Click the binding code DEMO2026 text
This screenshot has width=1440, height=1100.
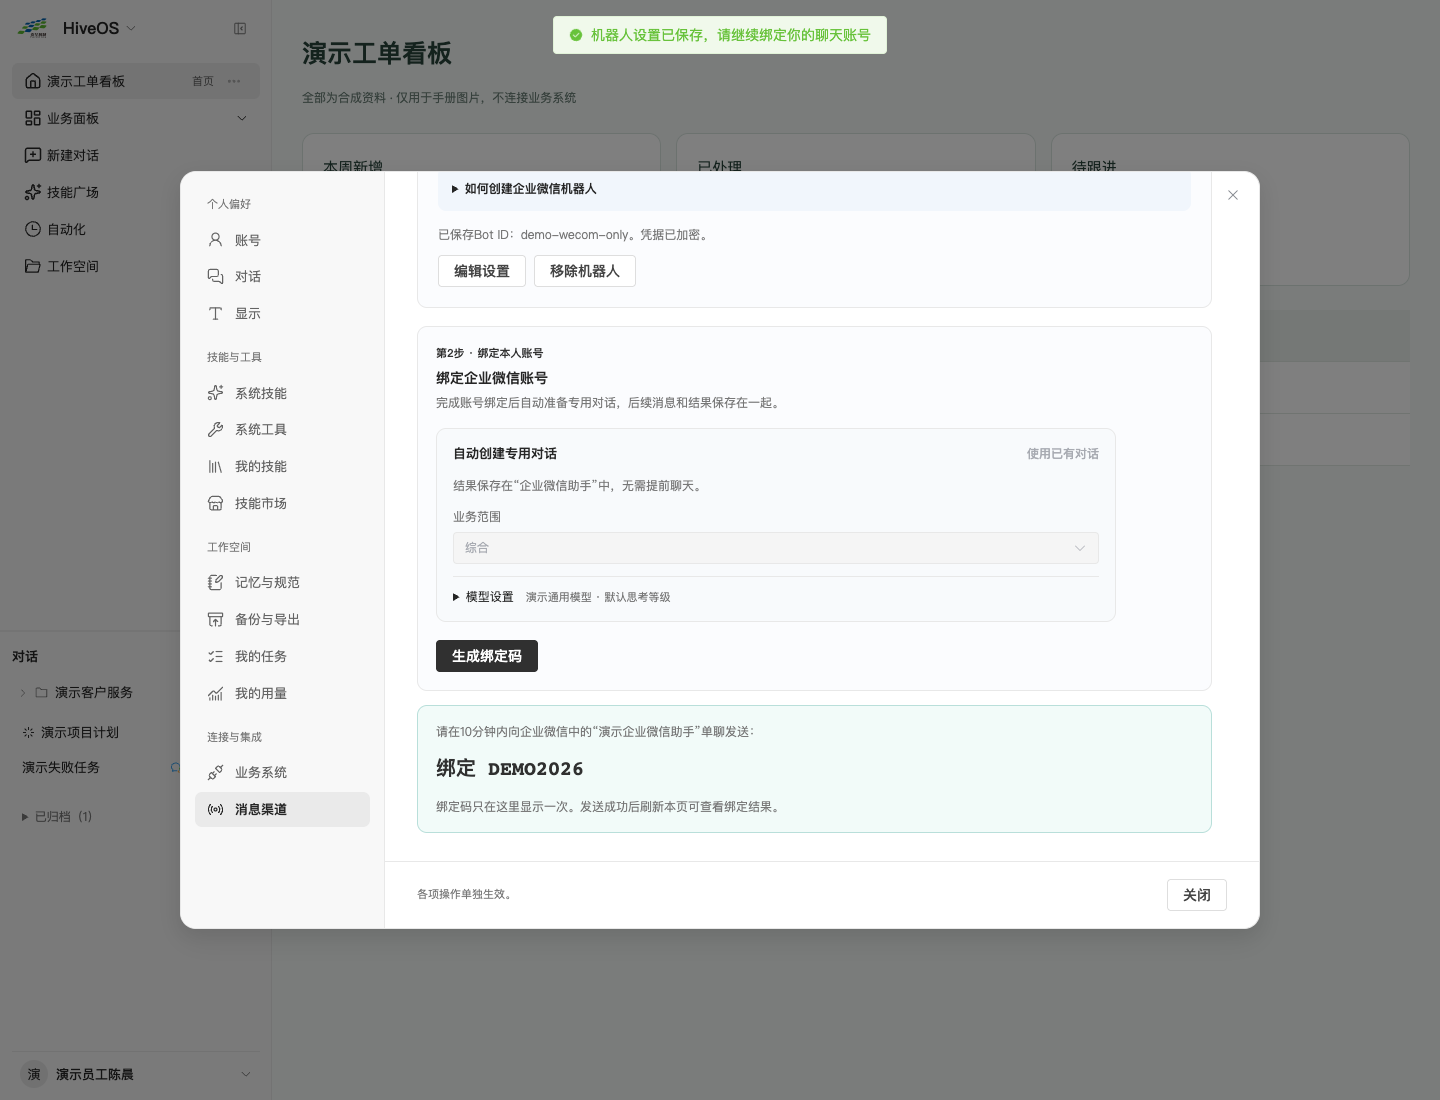(535, 768)
